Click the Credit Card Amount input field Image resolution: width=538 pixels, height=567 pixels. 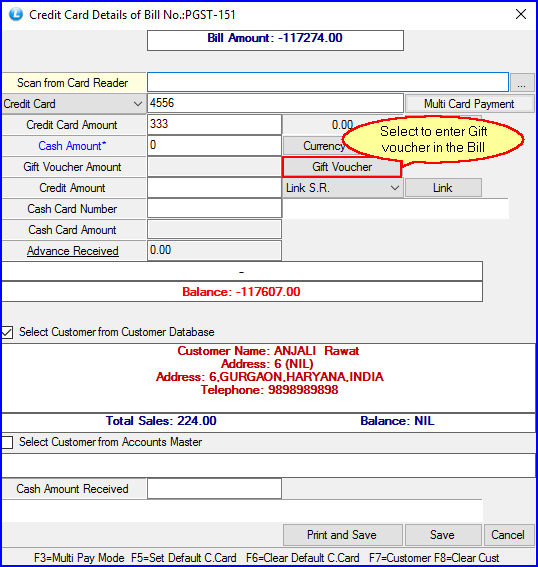coord(214,125)
